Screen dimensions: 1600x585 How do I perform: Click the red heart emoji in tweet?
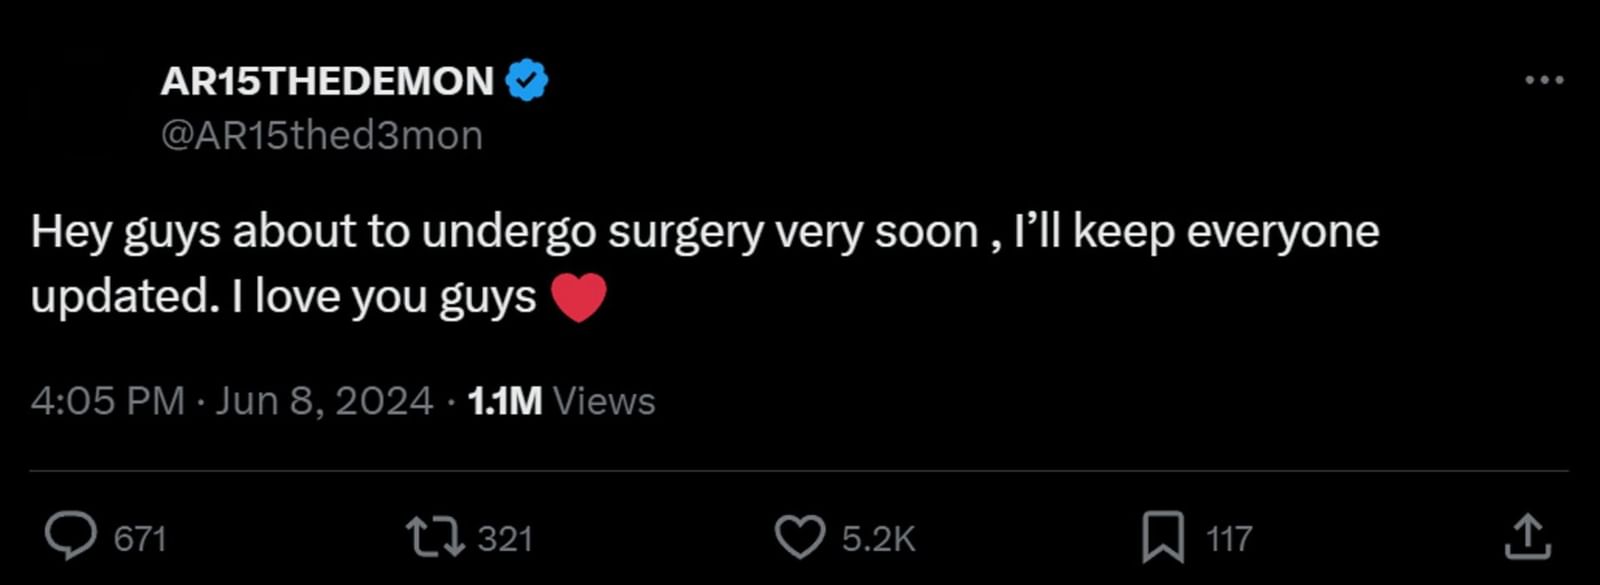click(579, 297)
